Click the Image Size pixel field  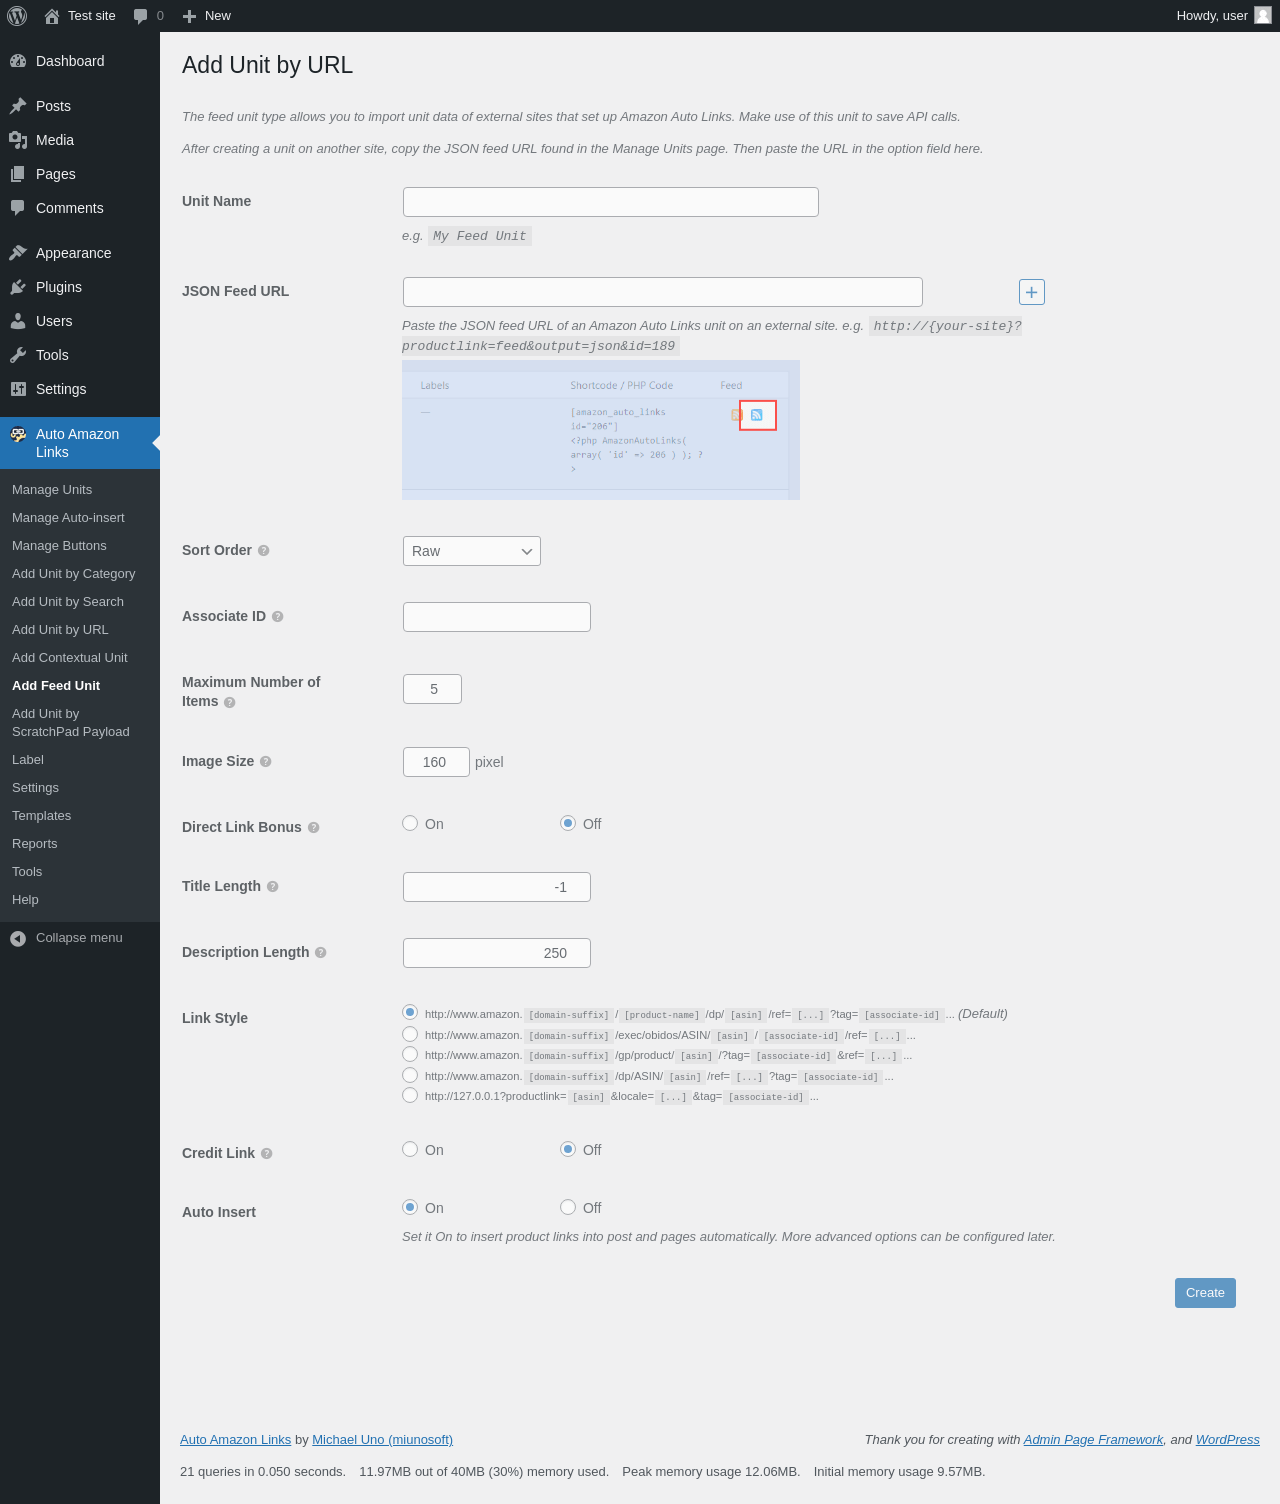click(436, 762)
